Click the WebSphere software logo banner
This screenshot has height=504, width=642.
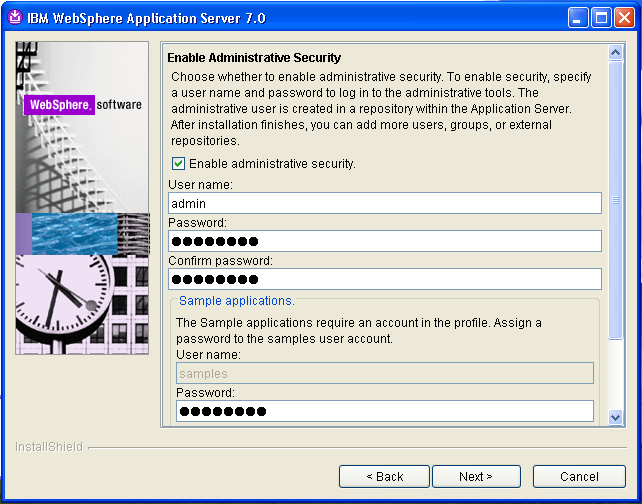click(82, 105)
